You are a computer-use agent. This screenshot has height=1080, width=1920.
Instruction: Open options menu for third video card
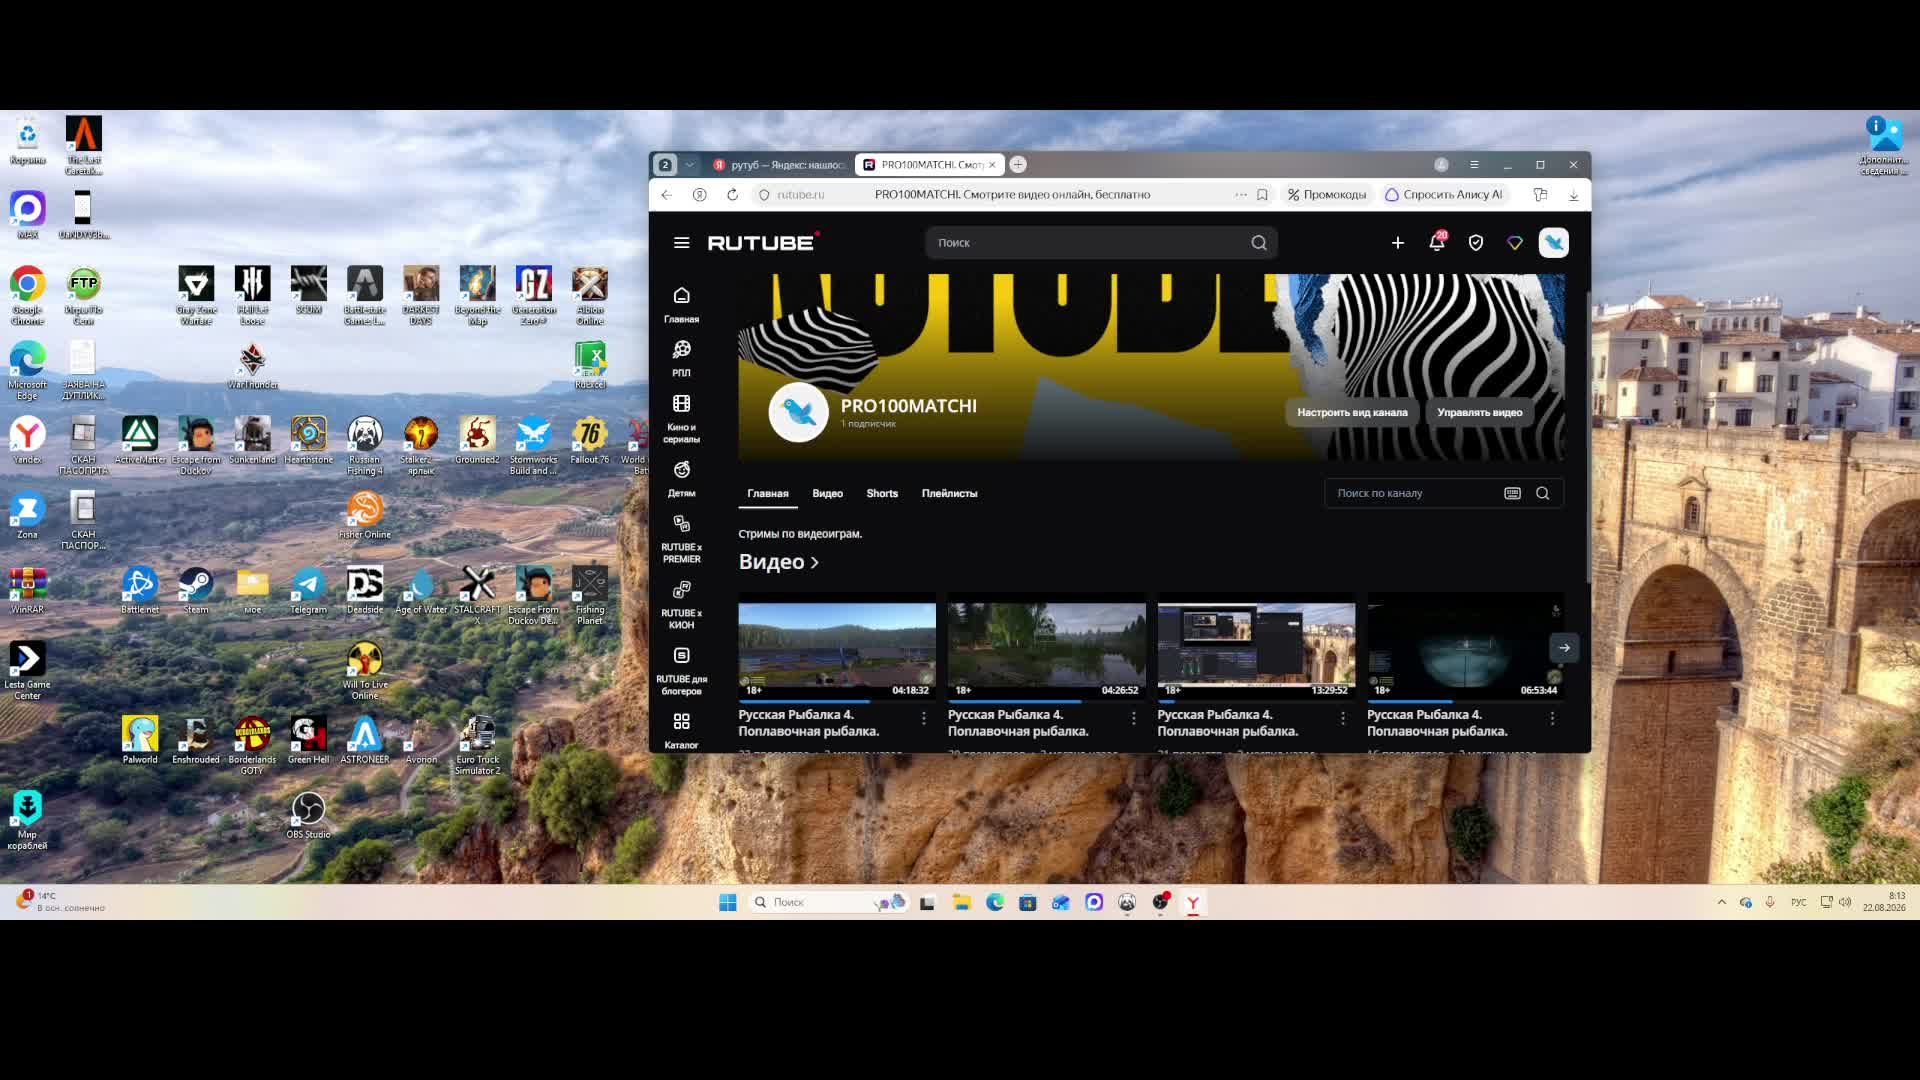[1343, 718]
